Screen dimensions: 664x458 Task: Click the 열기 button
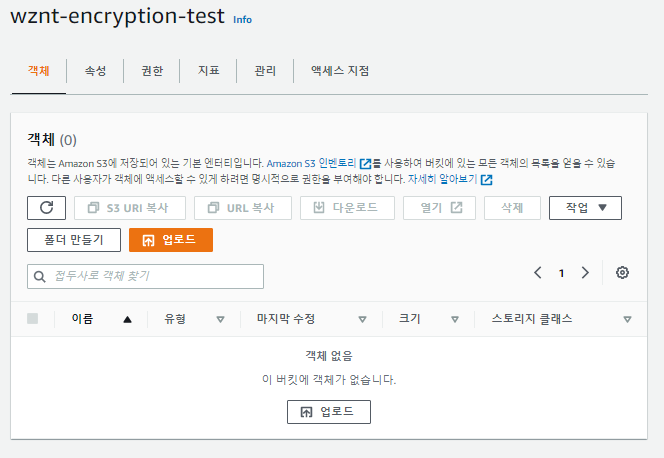coord(439,208)
